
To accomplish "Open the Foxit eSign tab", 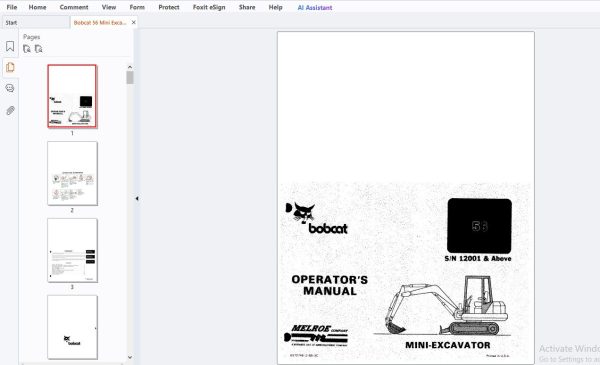I will [x=209, y=7].
